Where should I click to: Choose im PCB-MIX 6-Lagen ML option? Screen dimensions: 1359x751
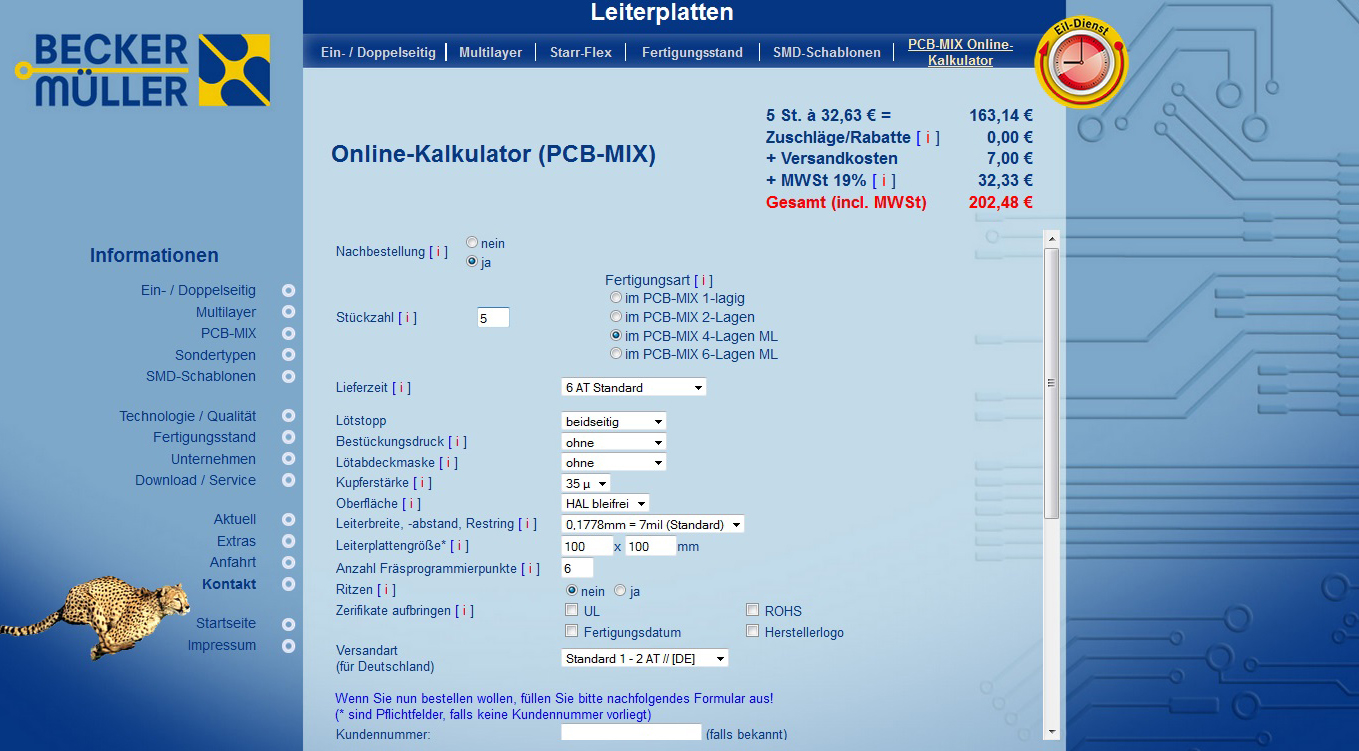[616, 354]
